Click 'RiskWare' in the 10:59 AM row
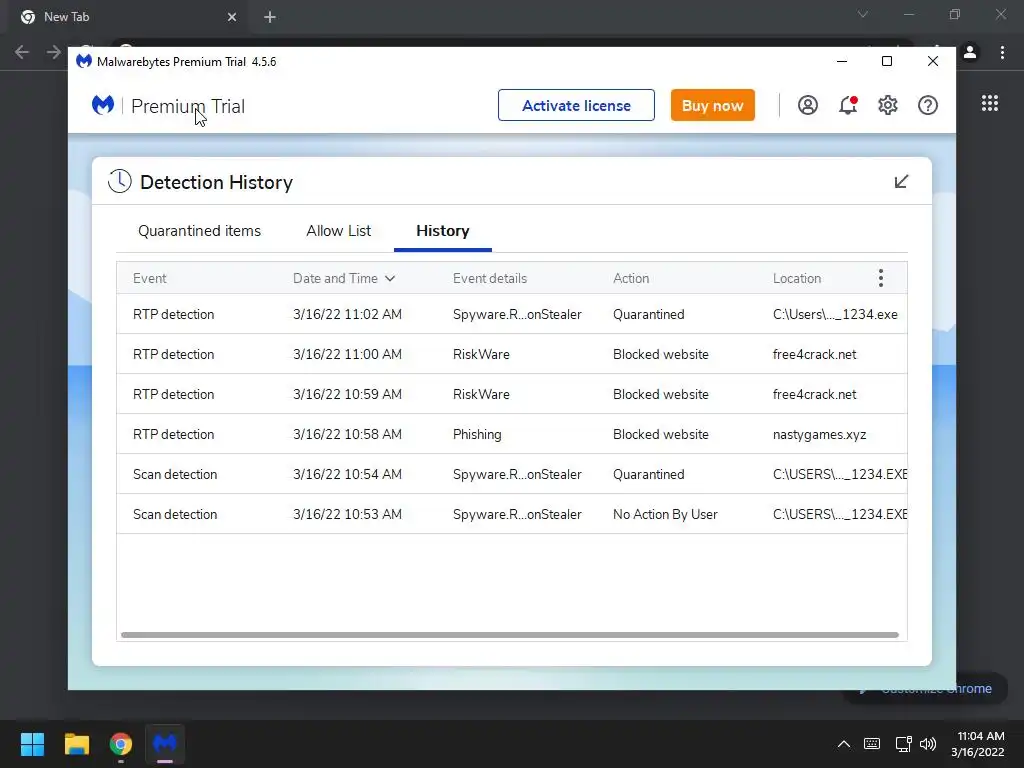This screenshot has height=768, width=1024. tap(481, 394)
